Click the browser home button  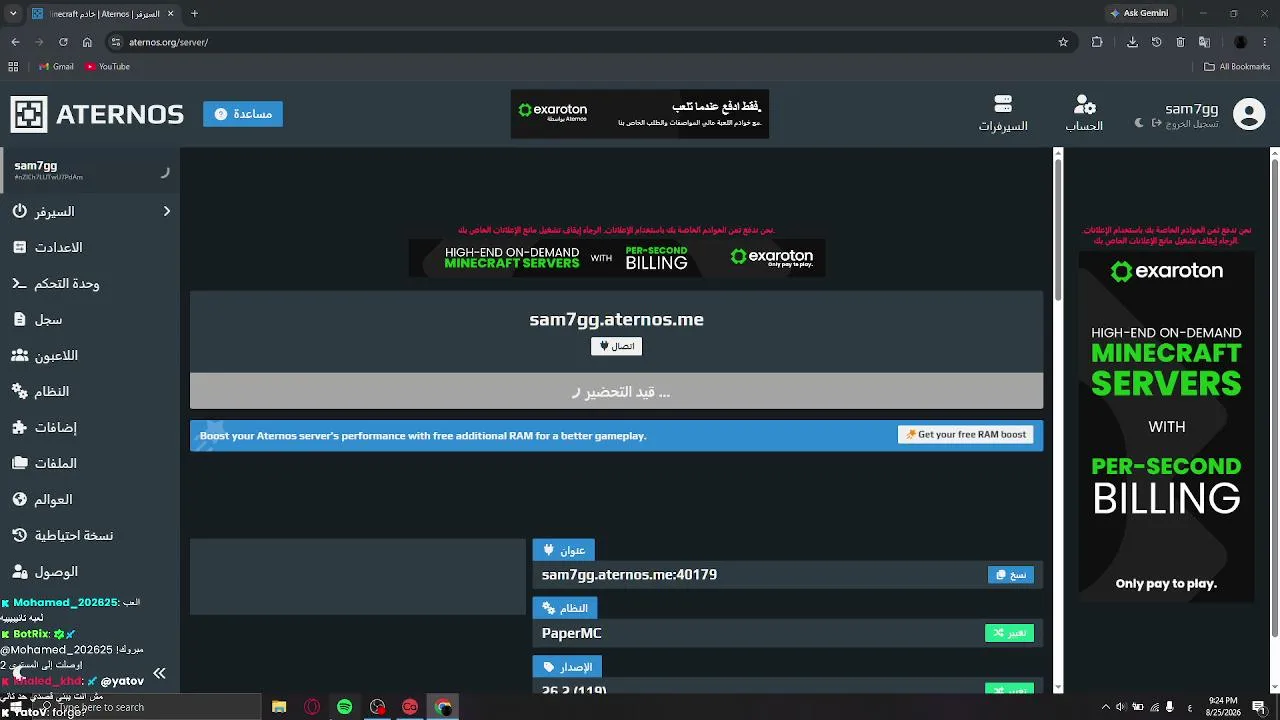coord(87,42)
